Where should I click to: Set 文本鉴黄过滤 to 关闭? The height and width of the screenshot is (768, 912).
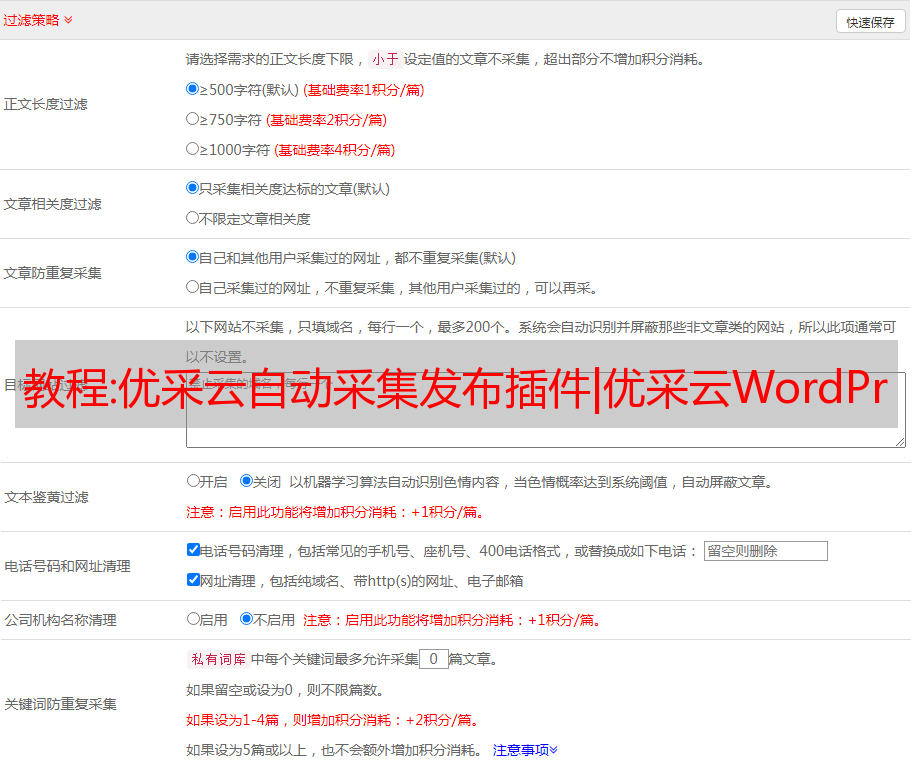click(x=246, y=481)
